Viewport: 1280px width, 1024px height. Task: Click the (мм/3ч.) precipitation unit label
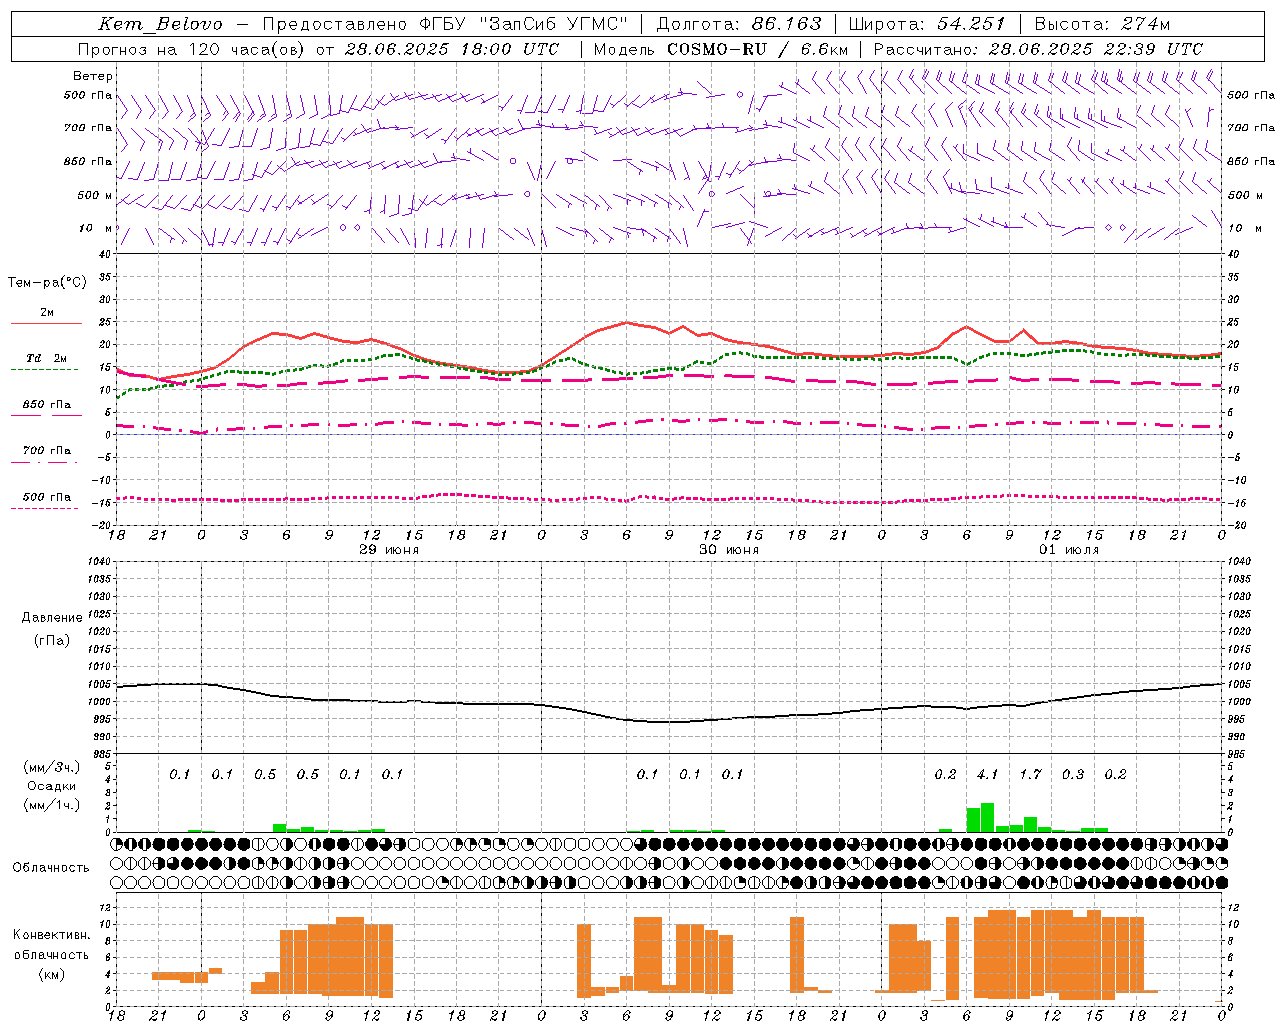pos(52,767)
